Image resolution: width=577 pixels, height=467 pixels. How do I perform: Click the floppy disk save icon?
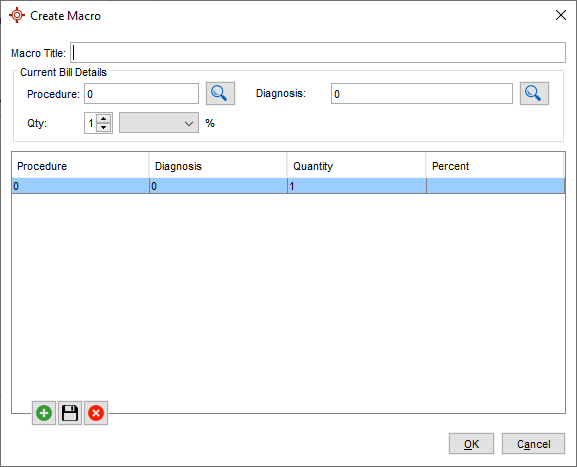pos(70,413)
